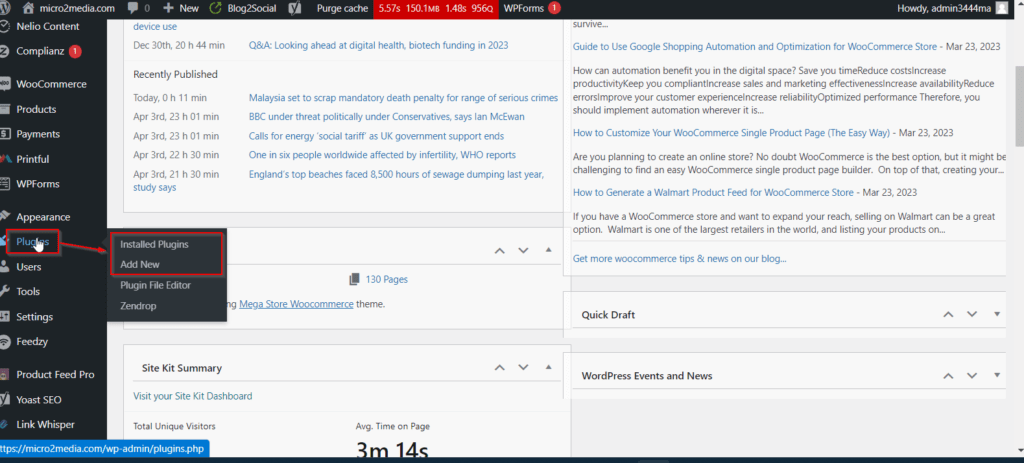Open the micro2media.com site link
1024x463 pixels.
click(69, 8)
